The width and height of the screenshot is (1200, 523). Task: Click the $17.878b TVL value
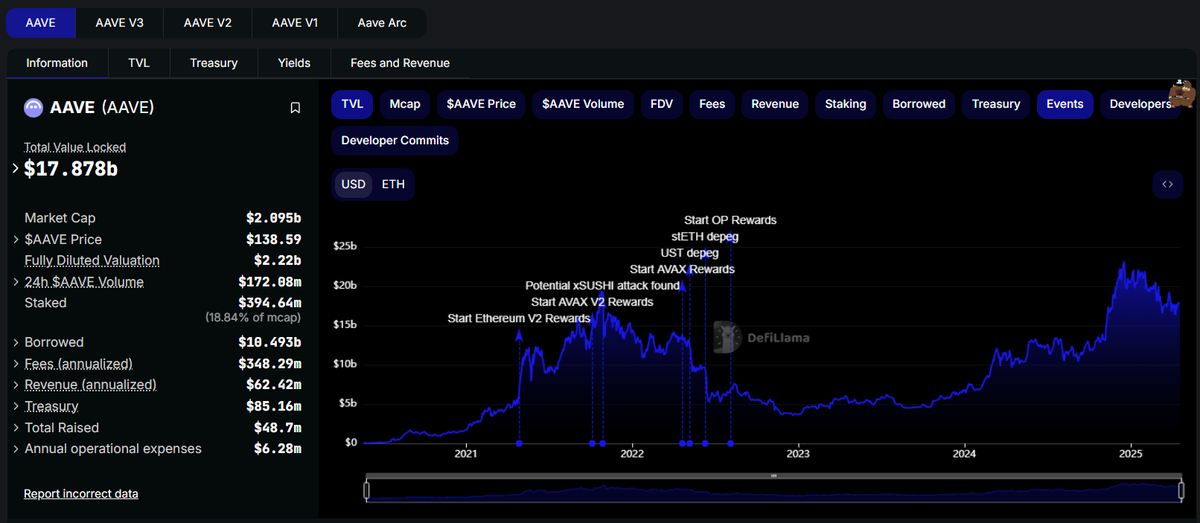point(71,169)
